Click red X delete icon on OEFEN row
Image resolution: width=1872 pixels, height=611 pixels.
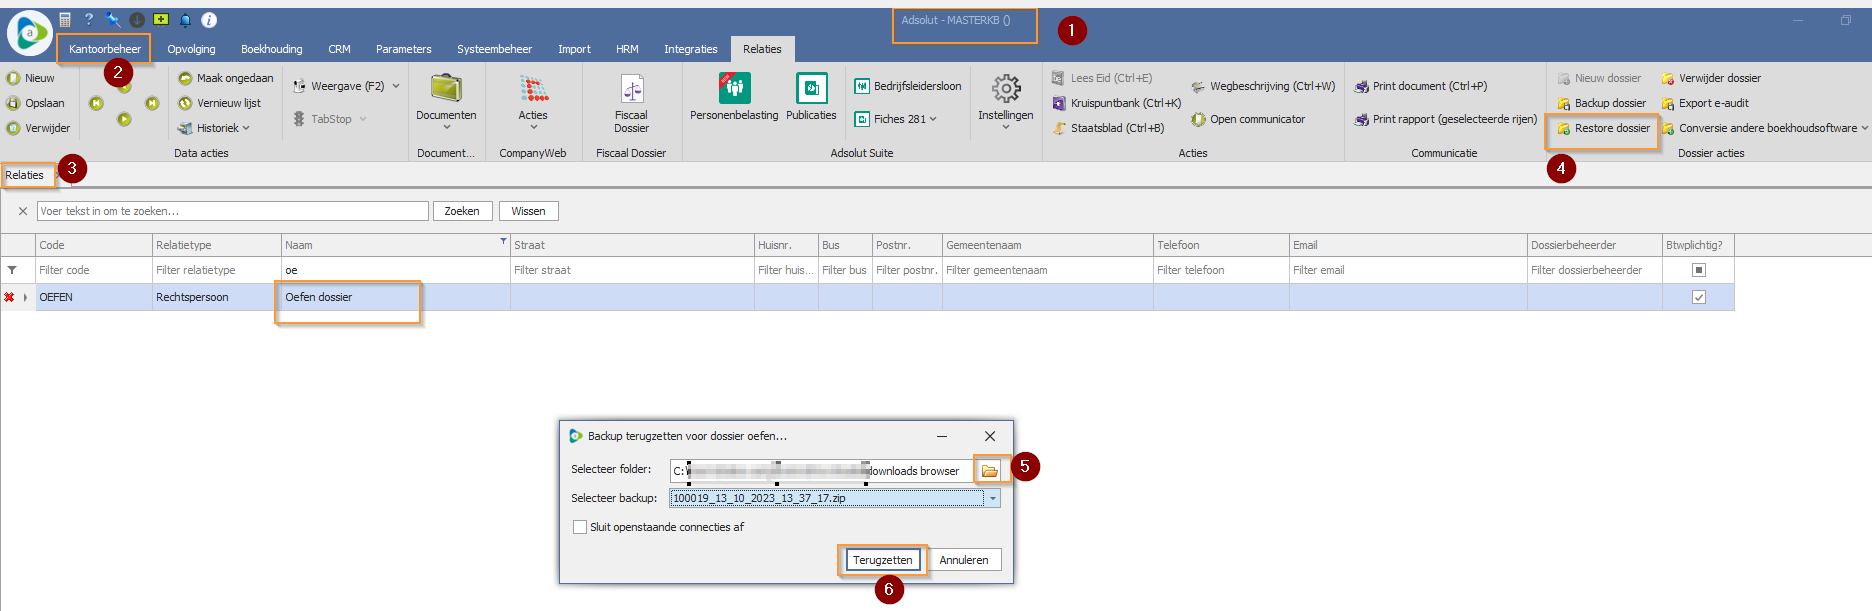pos(10,297)
